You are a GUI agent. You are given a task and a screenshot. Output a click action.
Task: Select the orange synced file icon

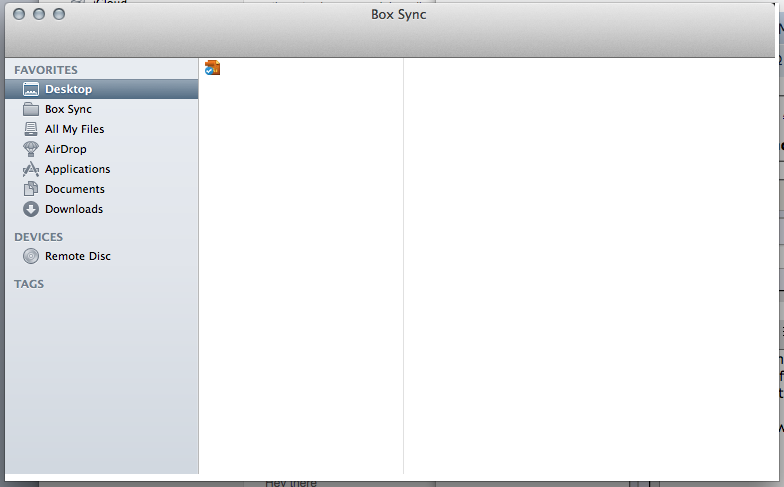coord(212,68)
